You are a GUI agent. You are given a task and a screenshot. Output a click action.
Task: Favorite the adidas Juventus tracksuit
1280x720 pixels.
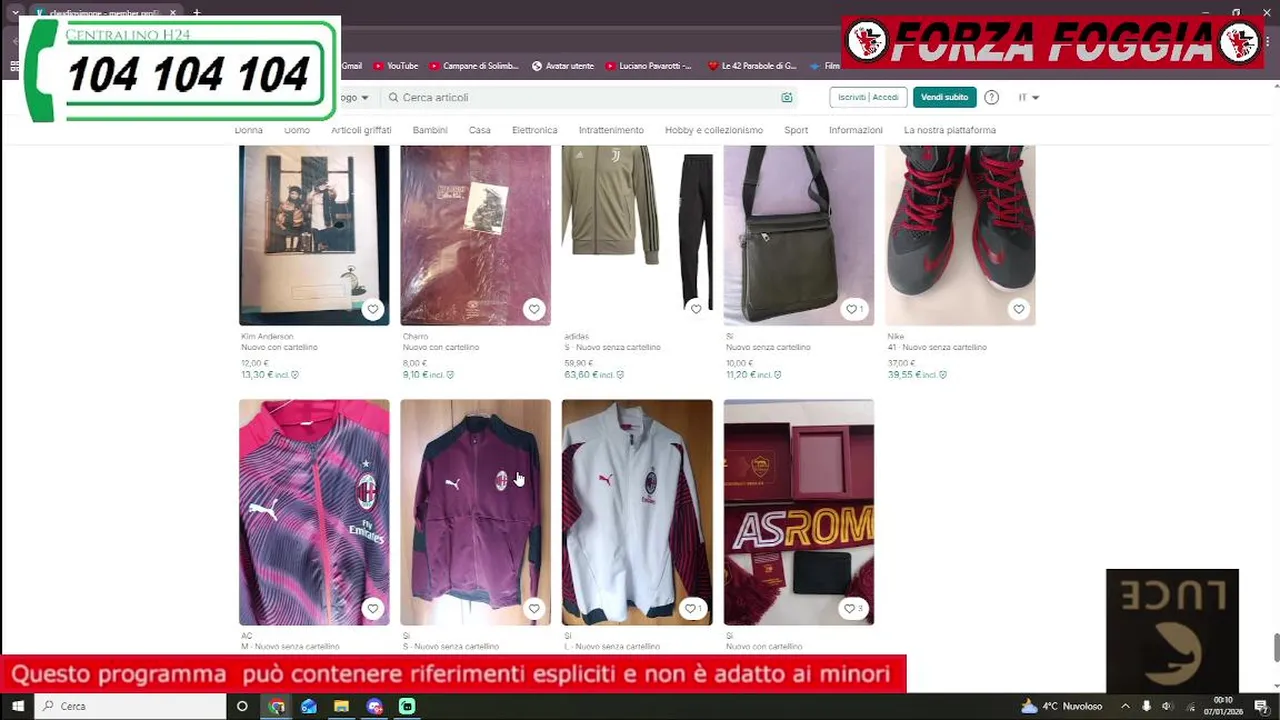[696, 309]
